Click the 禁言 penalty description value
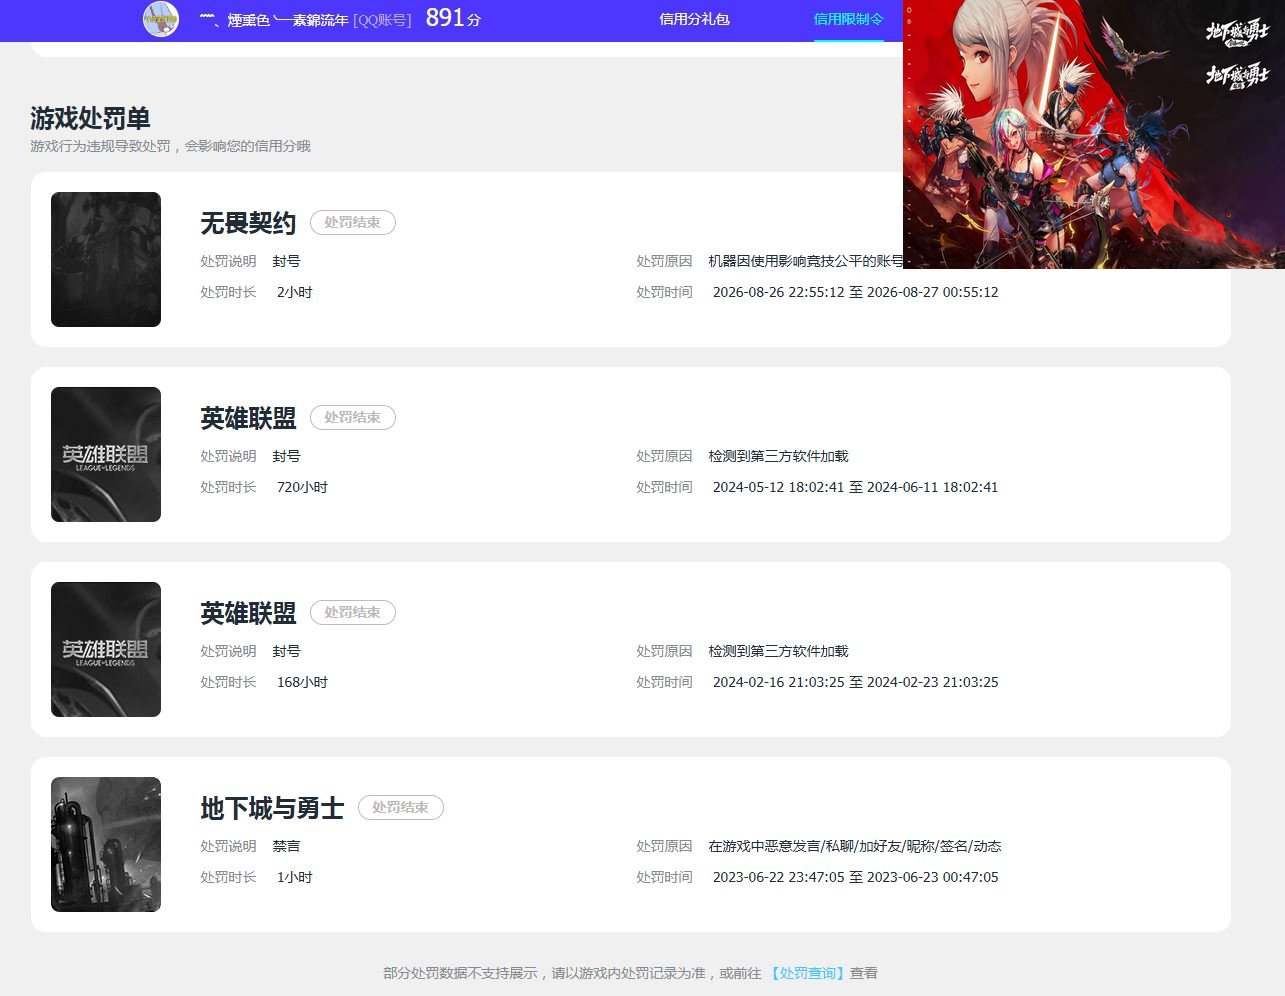1285x996 pixels. [x=286, y=846]
